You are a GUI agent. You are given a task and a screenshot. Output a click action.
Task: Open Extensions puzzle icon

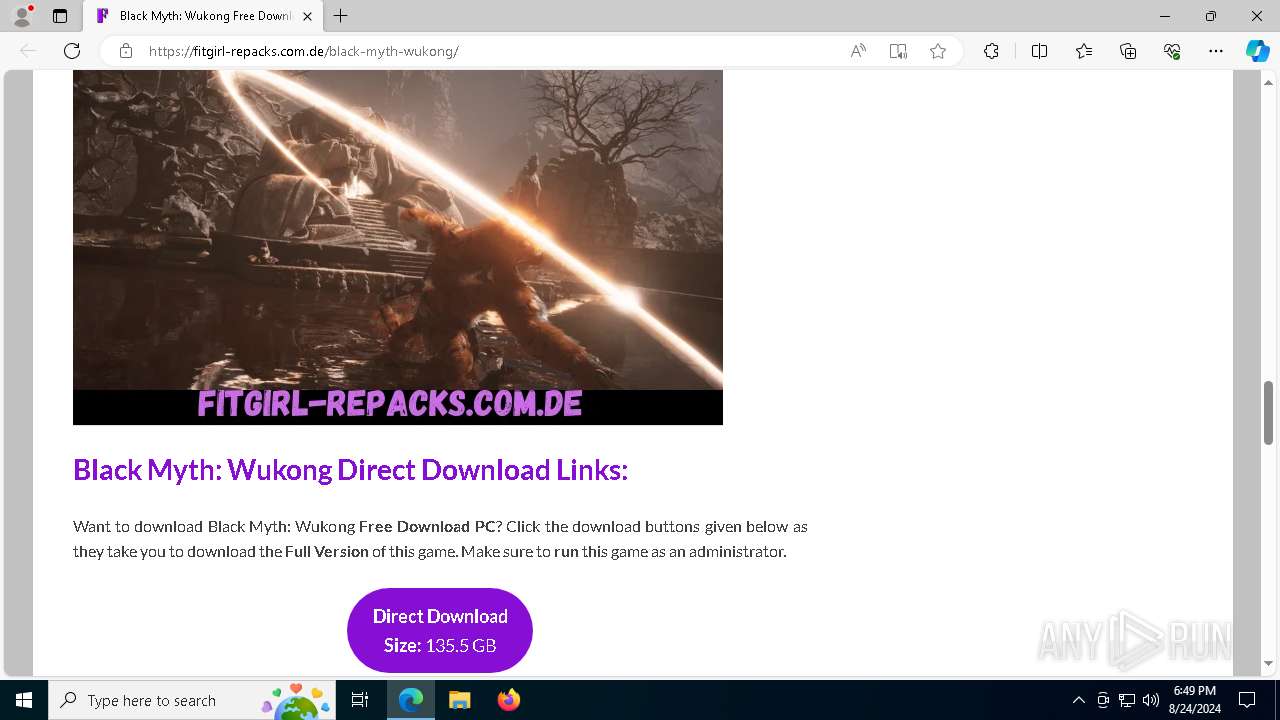[991, 51]
